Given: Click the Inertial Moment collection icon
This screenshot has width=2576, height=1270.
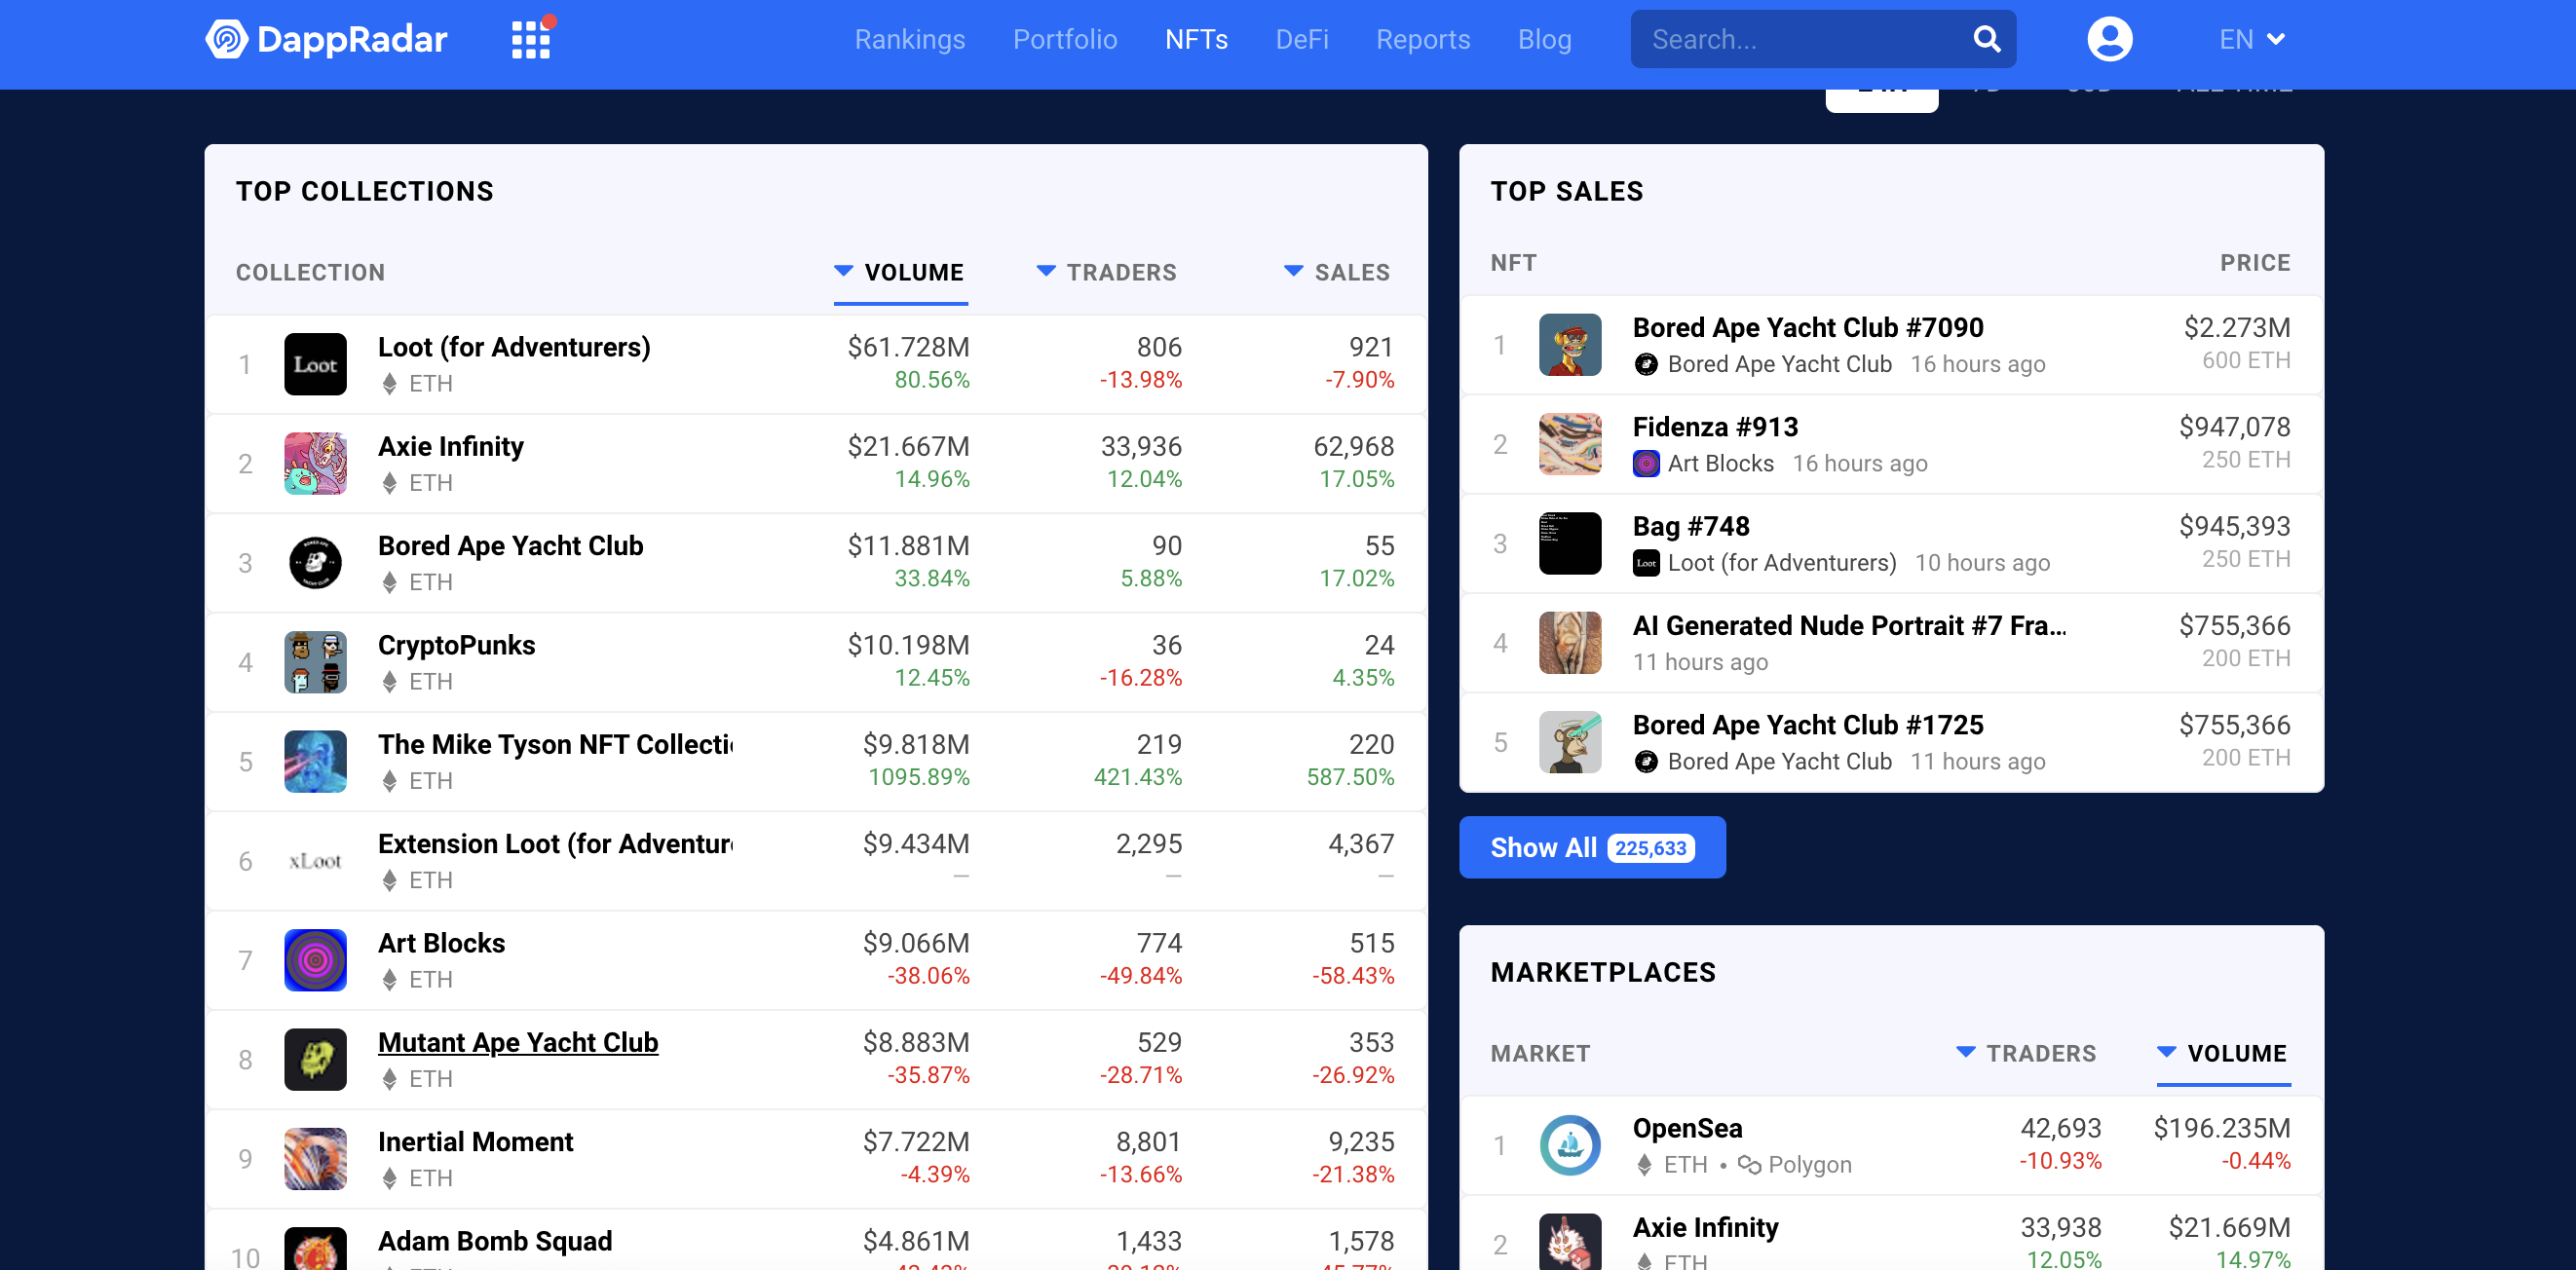Looking at the screenshot, I should tap(315, 1159).
